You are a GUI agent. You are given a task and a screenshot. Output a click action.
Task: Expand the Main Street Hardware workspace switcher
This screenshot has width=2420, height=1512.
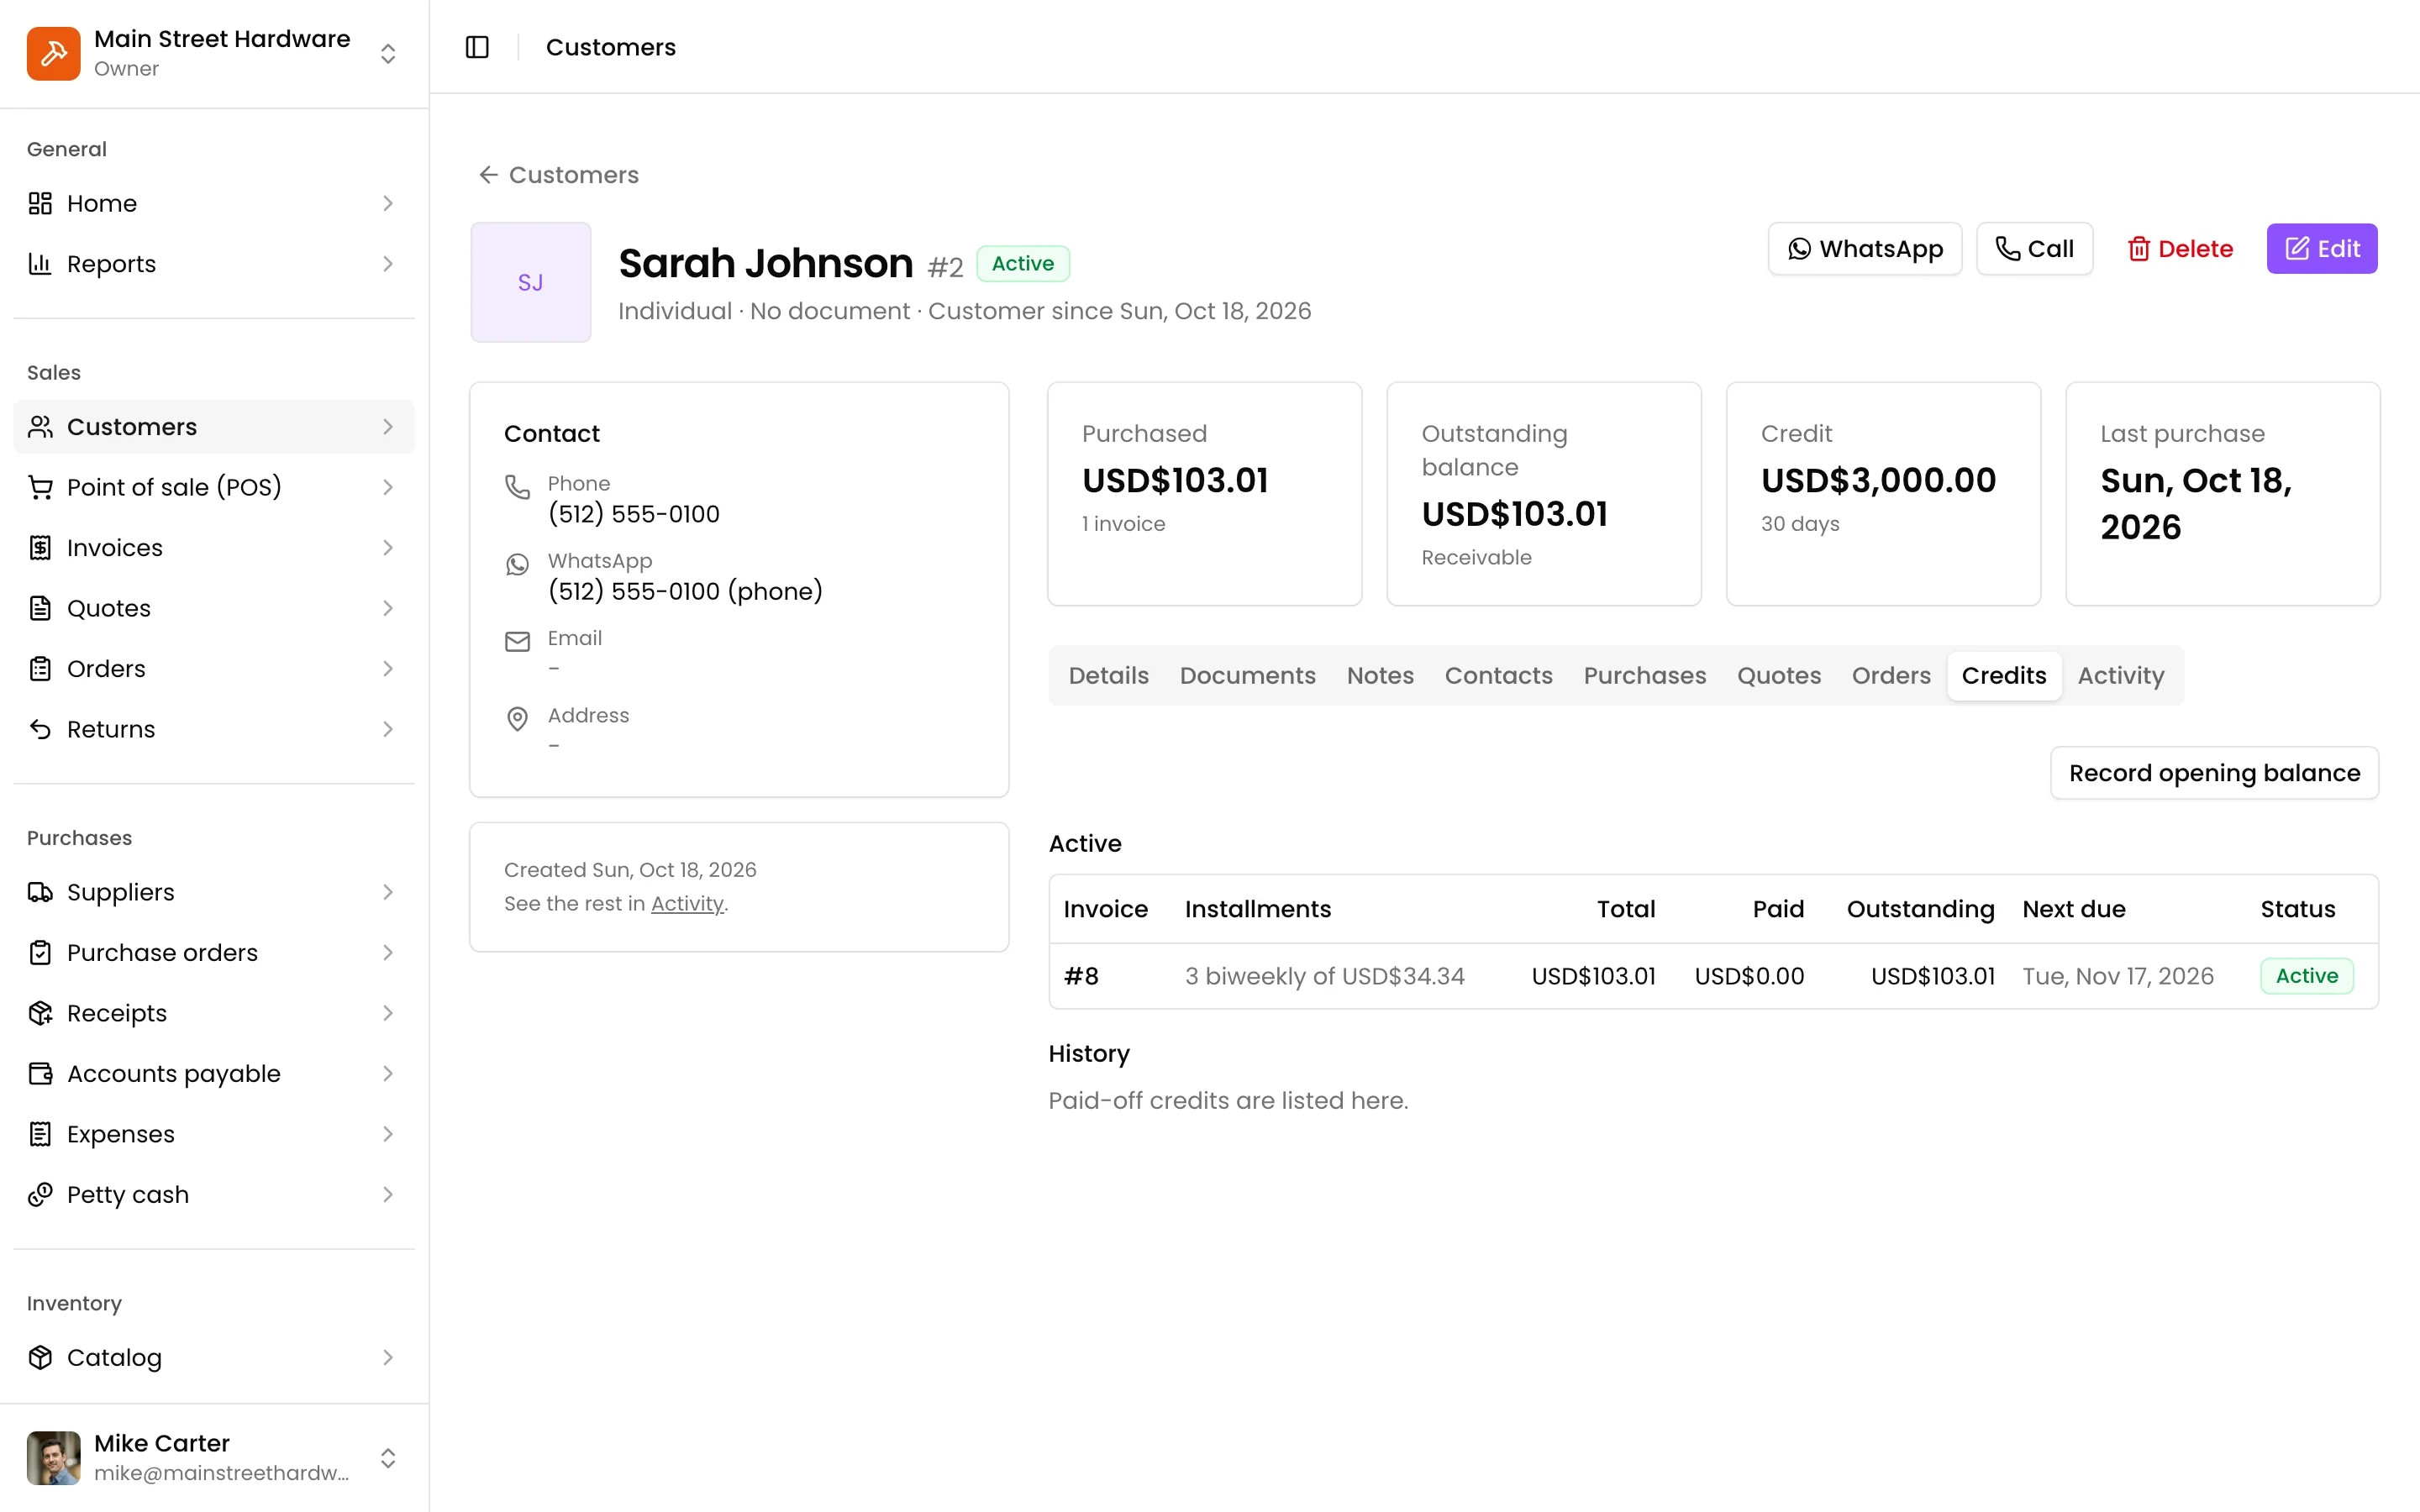tap(388, 53)
